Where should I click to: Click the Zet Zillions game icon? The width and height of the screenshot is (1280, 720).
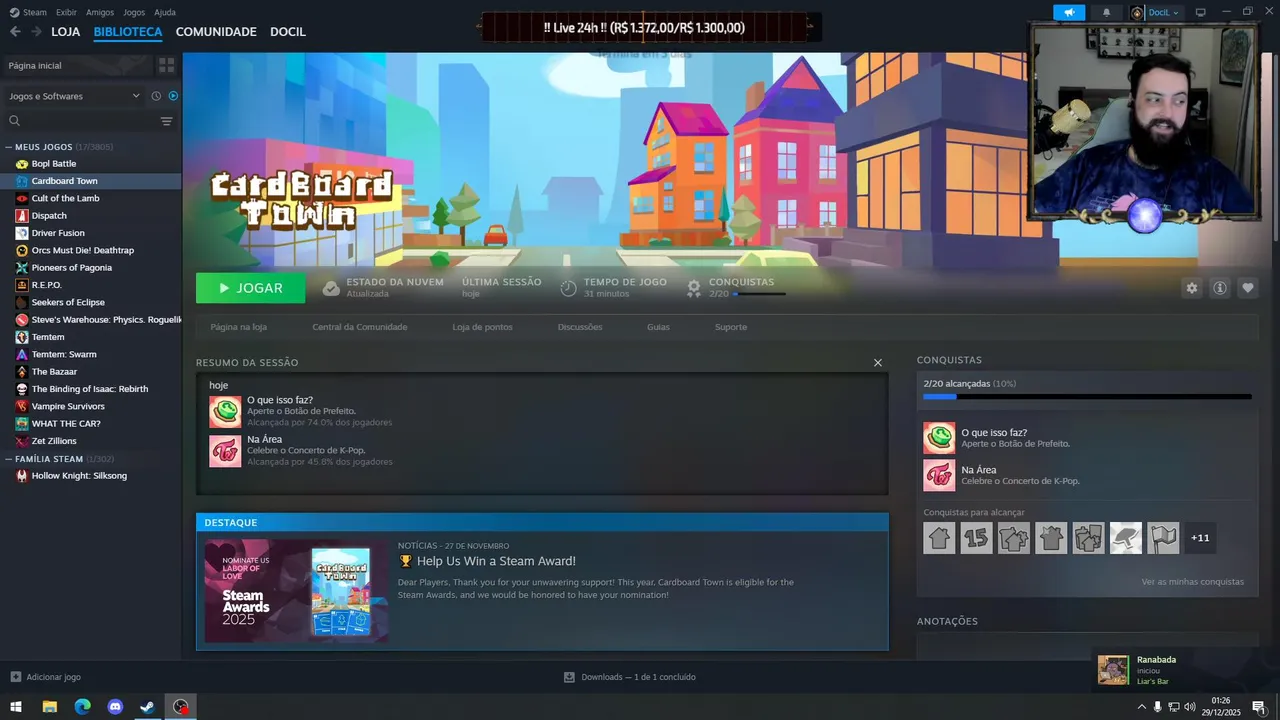pyautogui.click(x=22, y=441)
